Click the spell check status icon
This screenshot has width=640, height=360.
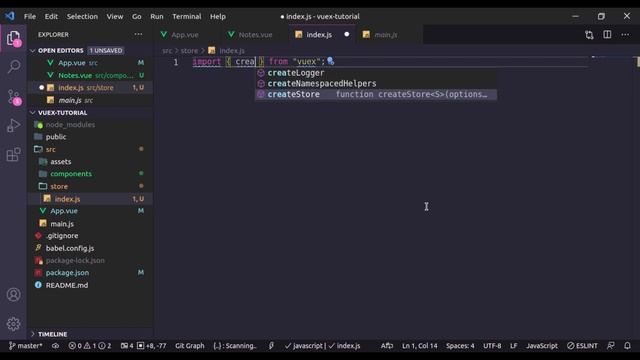click(387, 346)
